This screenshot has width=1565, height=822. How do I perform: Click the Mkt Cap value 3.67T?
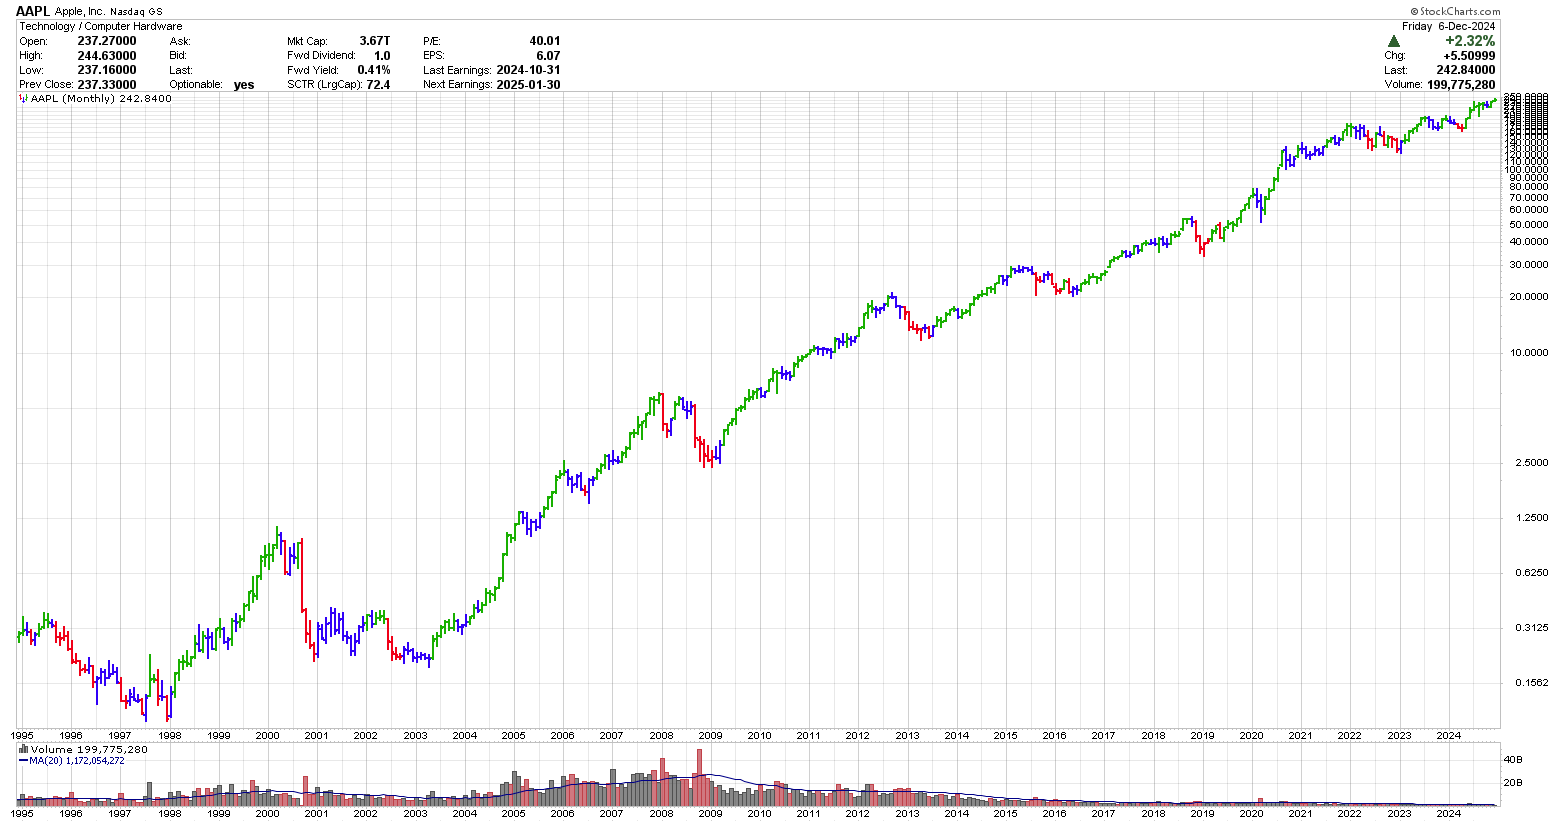tap(375, 41)
